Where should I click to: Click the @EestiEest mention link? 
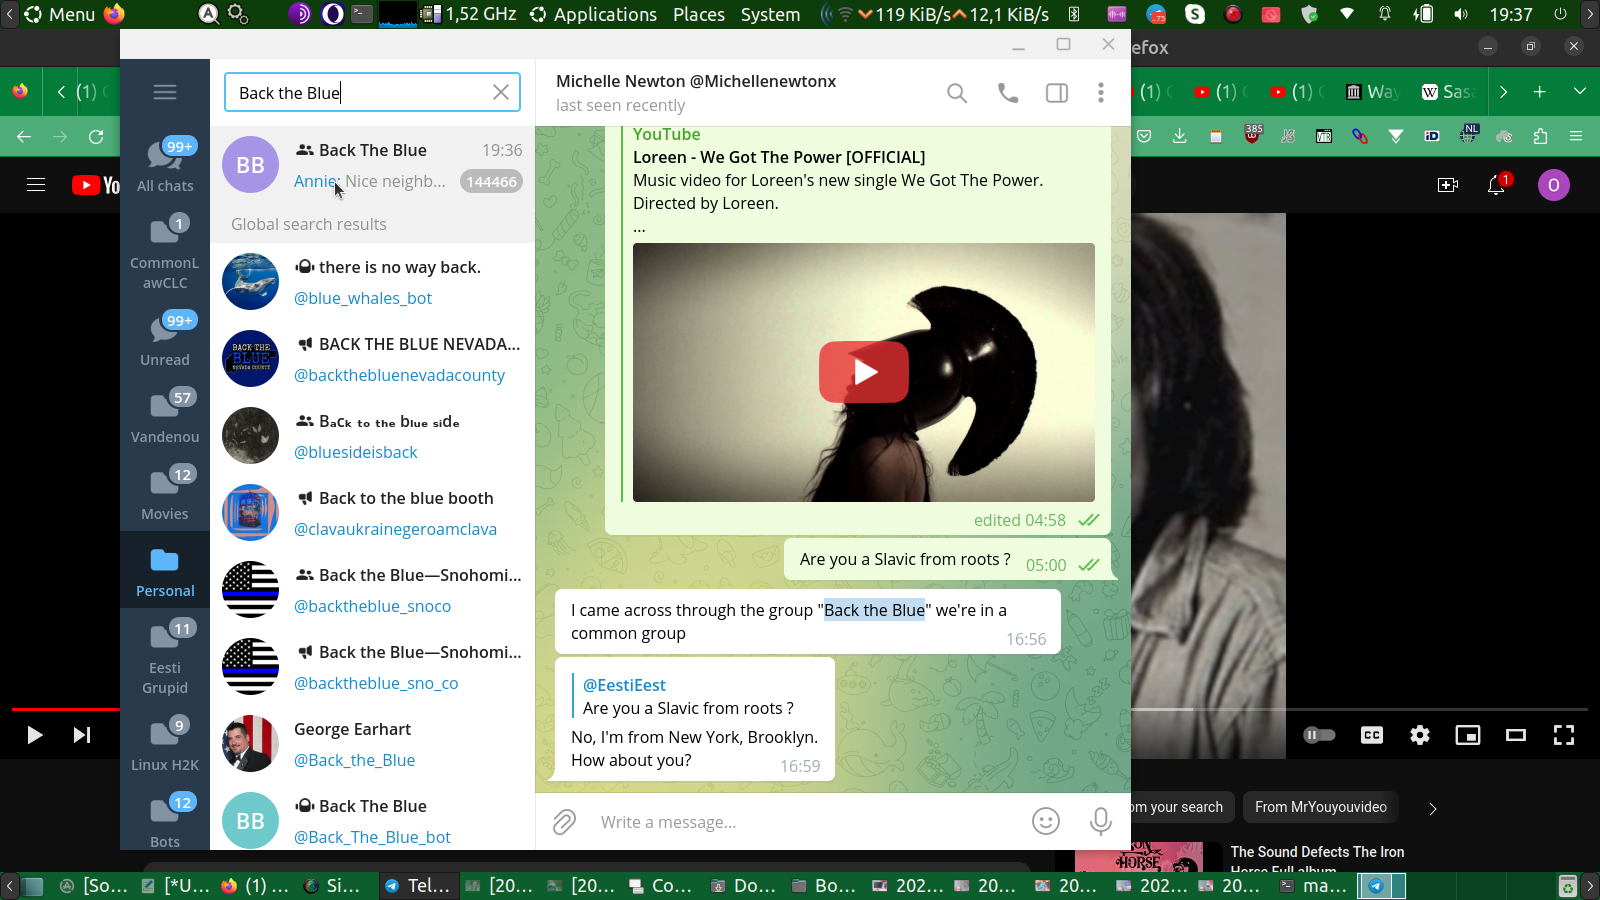(x=624, y=685)
